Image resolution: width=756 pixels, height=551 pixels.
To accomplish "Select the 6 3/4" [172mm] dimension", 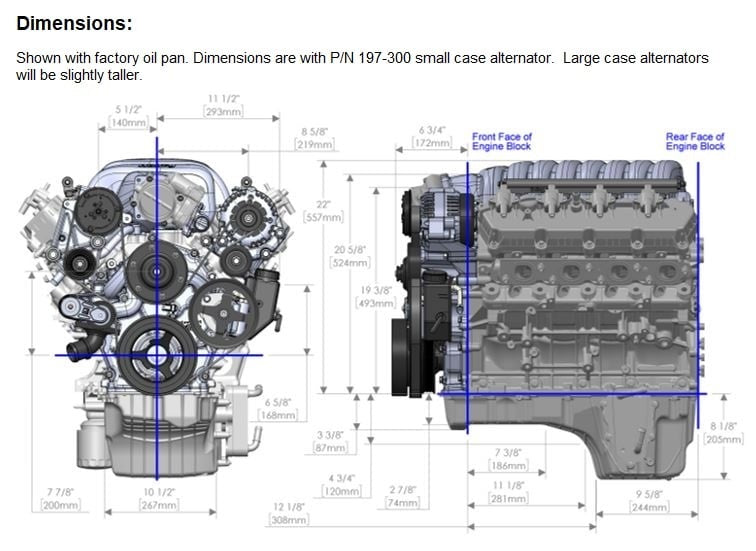I will tap(433, 137).
